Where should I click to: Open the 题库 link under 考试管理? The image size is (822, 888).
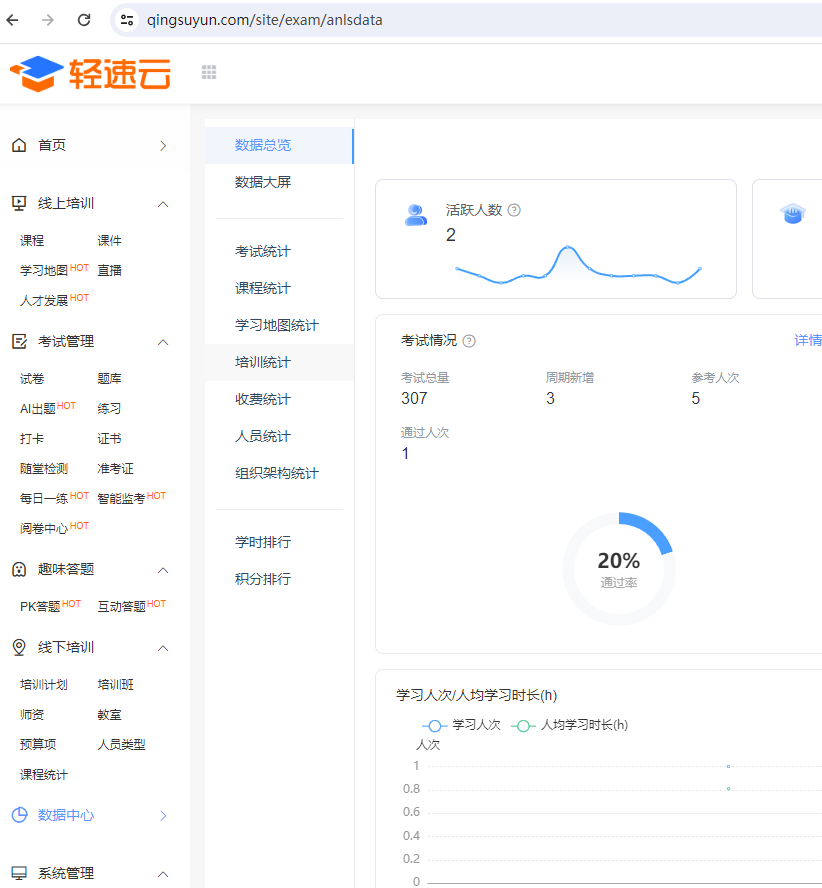(110, 379)
